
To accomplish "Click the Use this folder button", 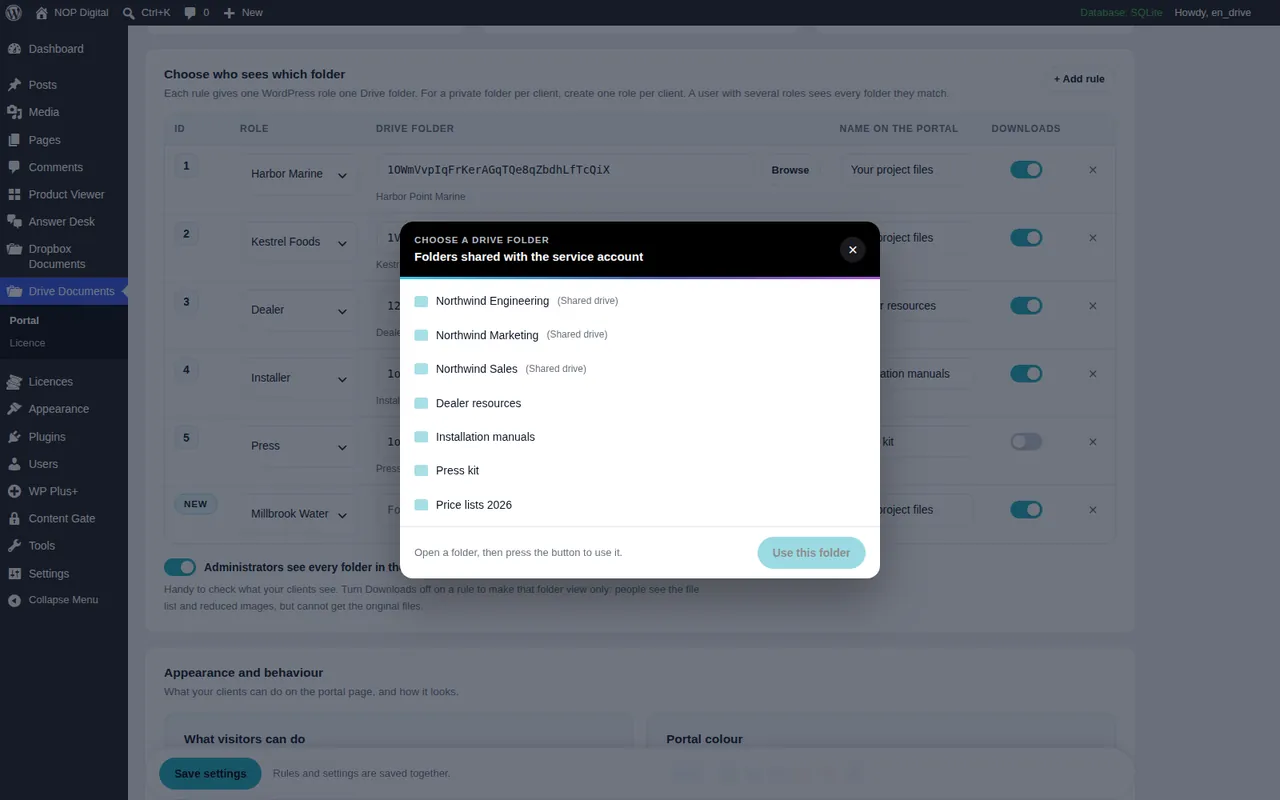I will 811,553.
